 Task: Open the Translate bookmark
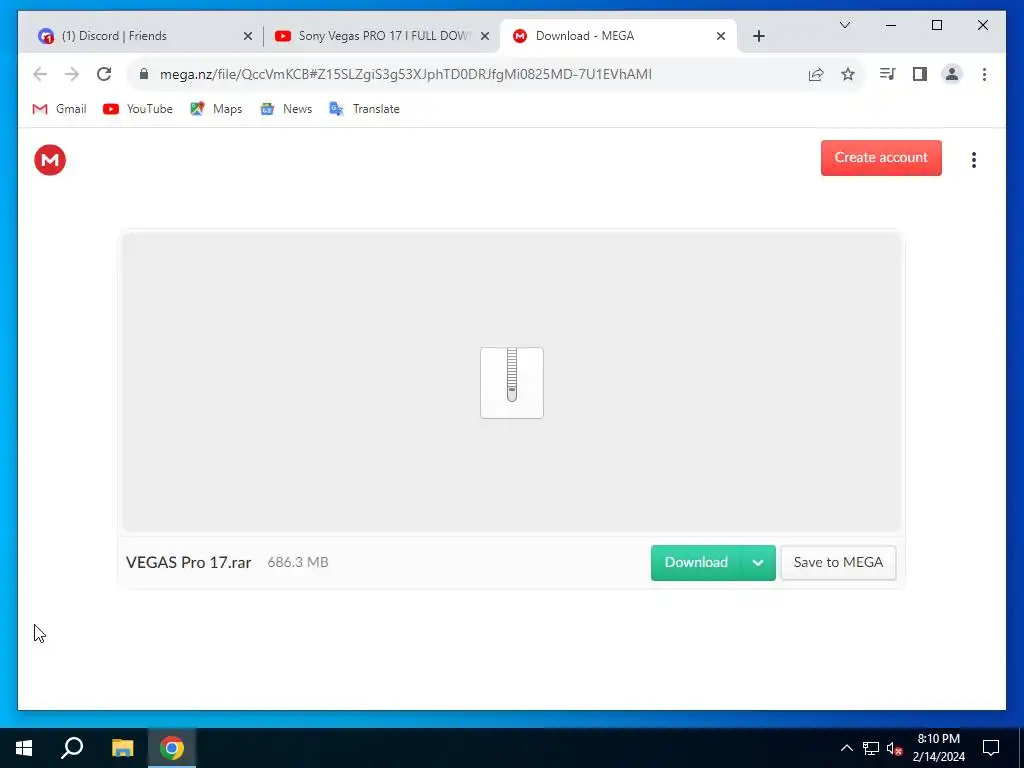(x=364, y=109)
